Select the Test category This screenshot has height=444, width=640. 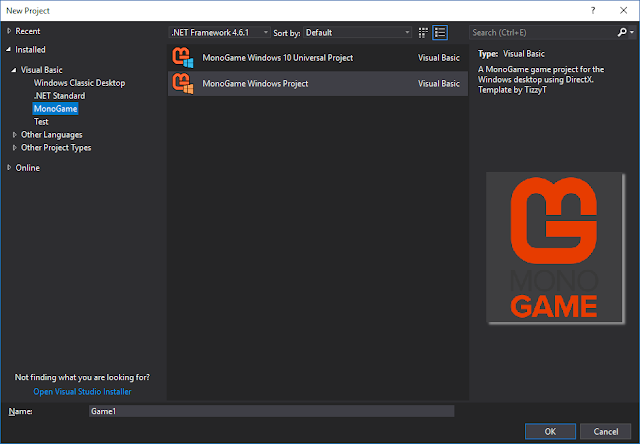pyautogui.click(x=41, y=122)
